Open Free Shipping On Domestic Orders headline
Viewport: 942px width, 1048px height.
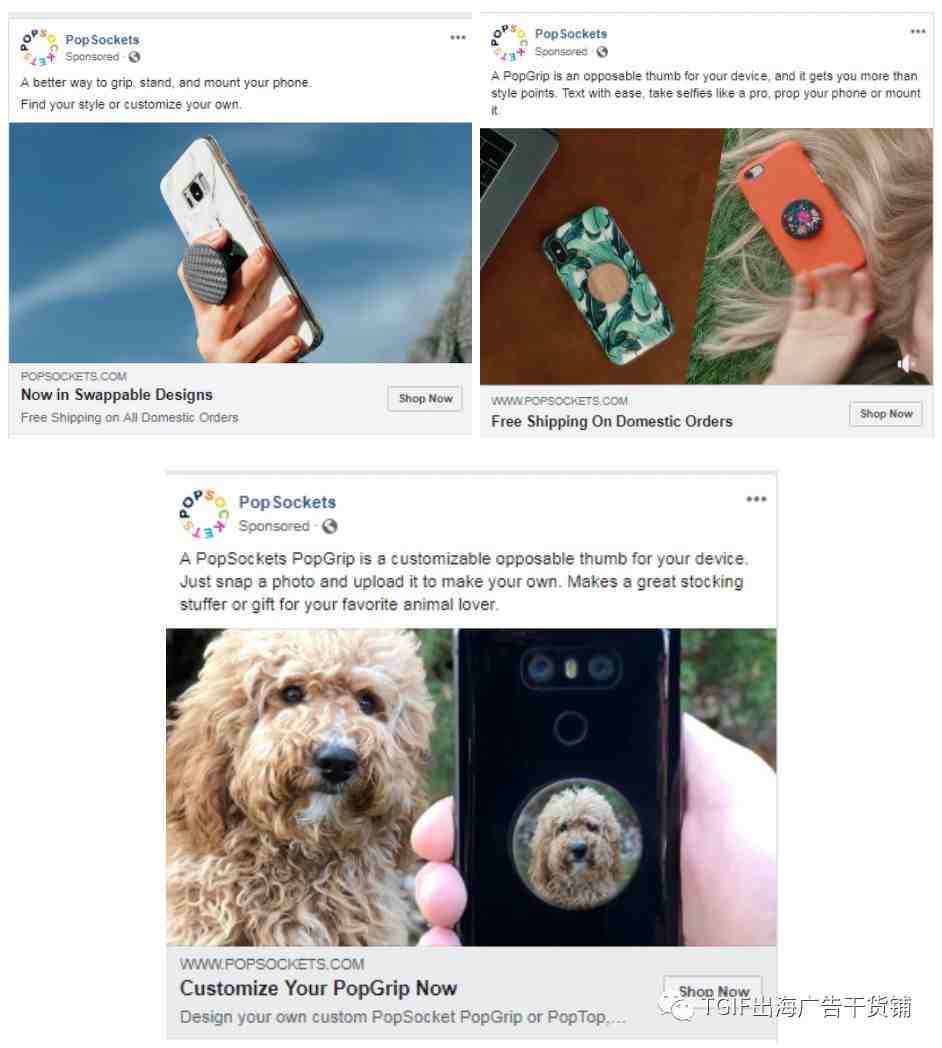[x=612, y=422]
